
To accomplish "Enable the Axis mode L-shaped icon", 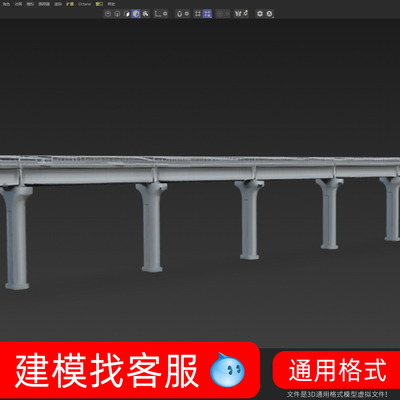I will point(158,14).
